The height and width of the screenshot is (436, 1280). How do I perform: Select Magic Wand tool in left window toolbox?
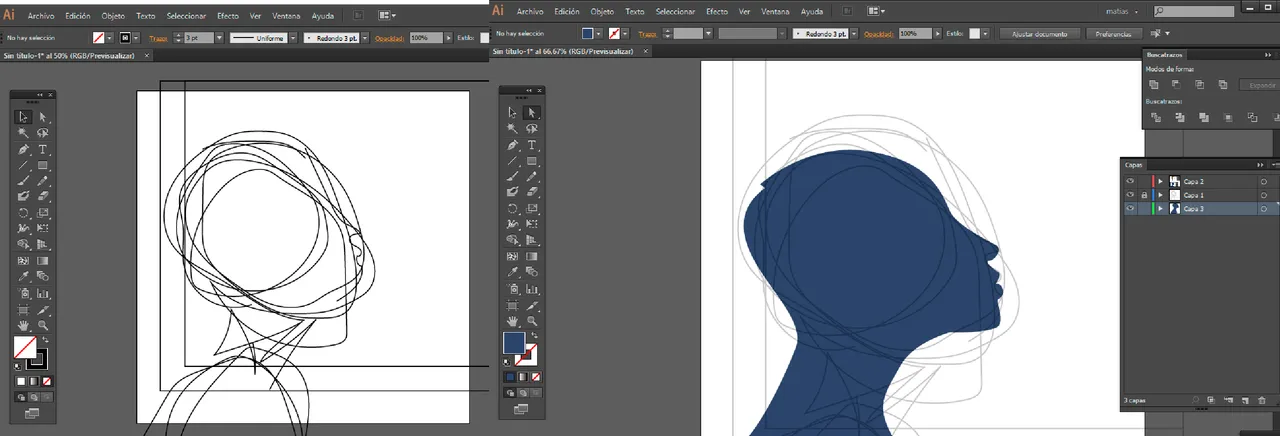23,133
